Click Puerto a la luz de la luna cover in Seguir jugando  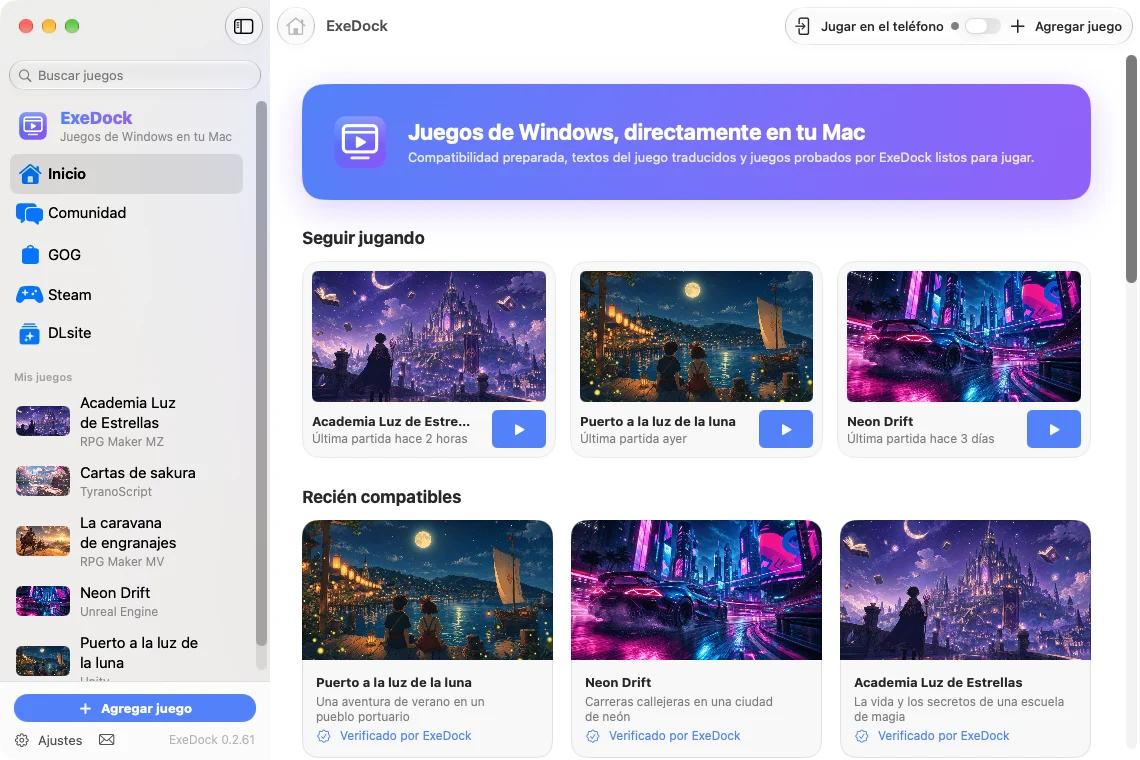[x=697, y=337]
